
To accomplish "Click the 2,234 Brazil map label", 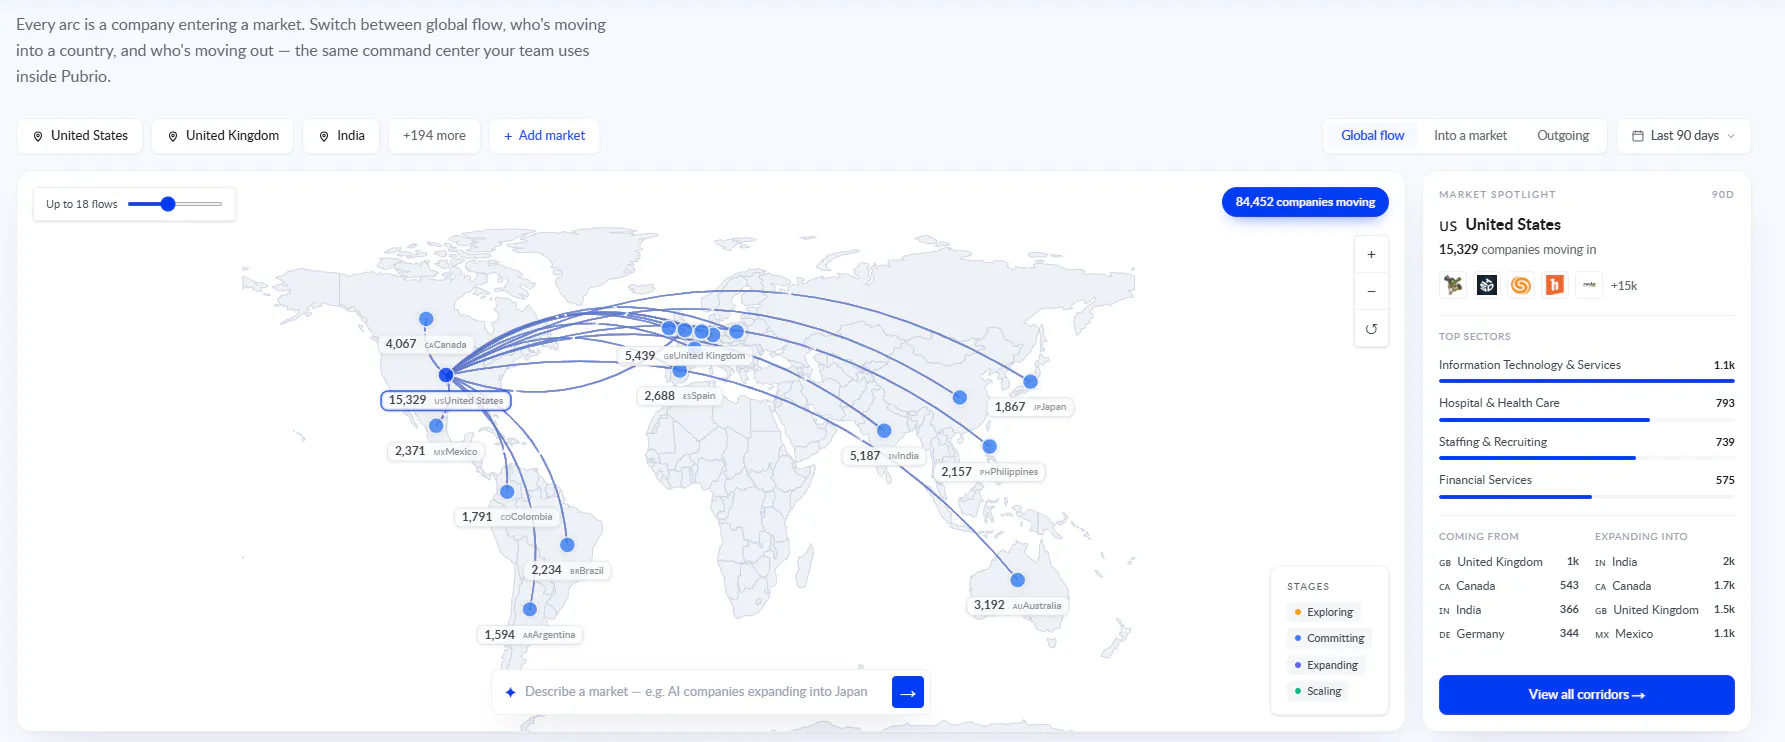I will [x=567, y=570].
